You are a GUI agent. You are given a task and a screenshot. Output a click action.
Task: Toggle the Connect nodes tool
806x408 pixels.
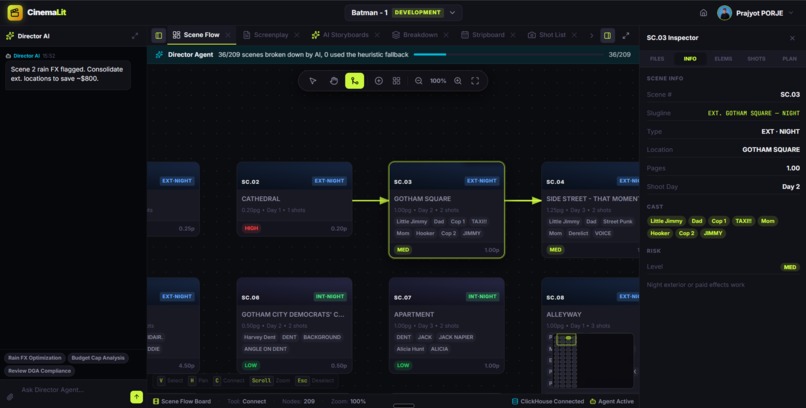point(355,81)
